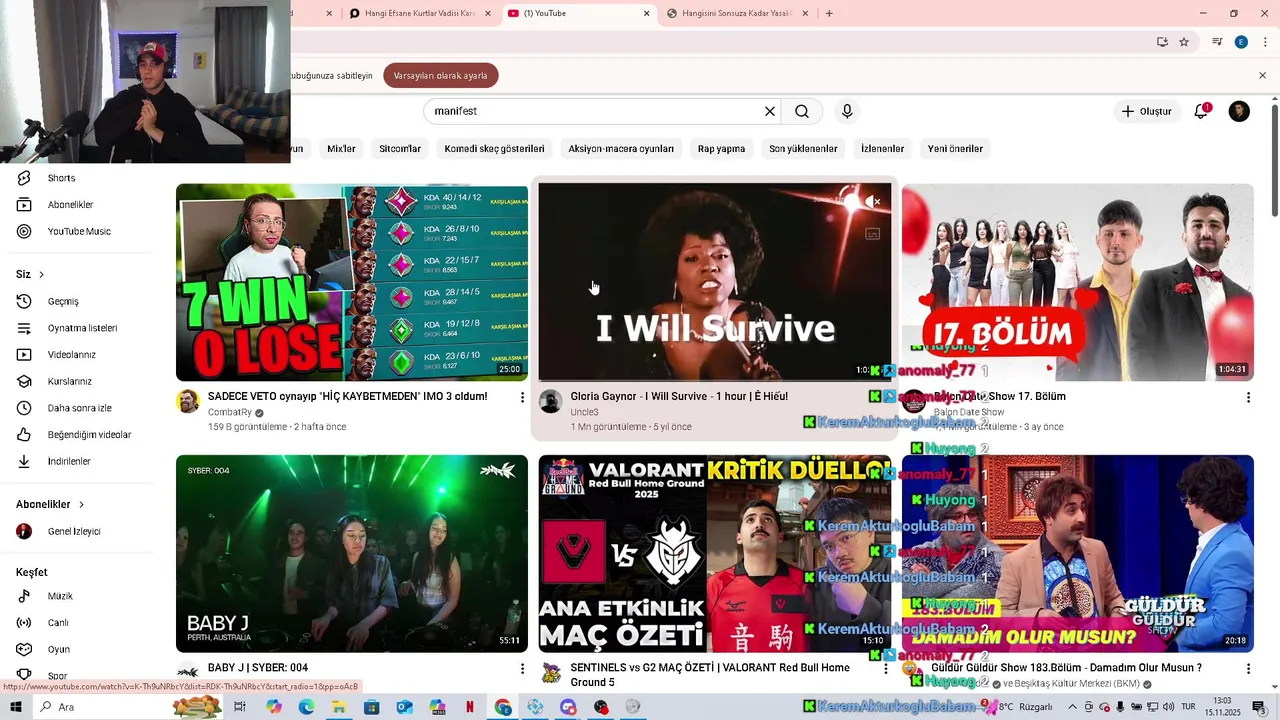Open options menu for Güldür Güldür Show video
This screenshot has height=720, width=1280.
click(1248, 668)
